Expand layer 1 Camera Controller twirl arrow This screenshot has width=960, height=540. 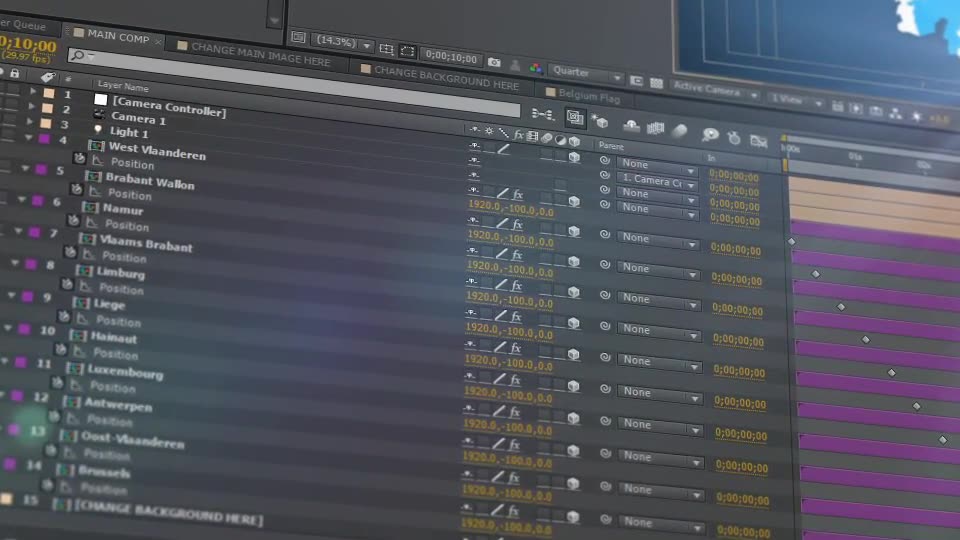pos(33,91)
